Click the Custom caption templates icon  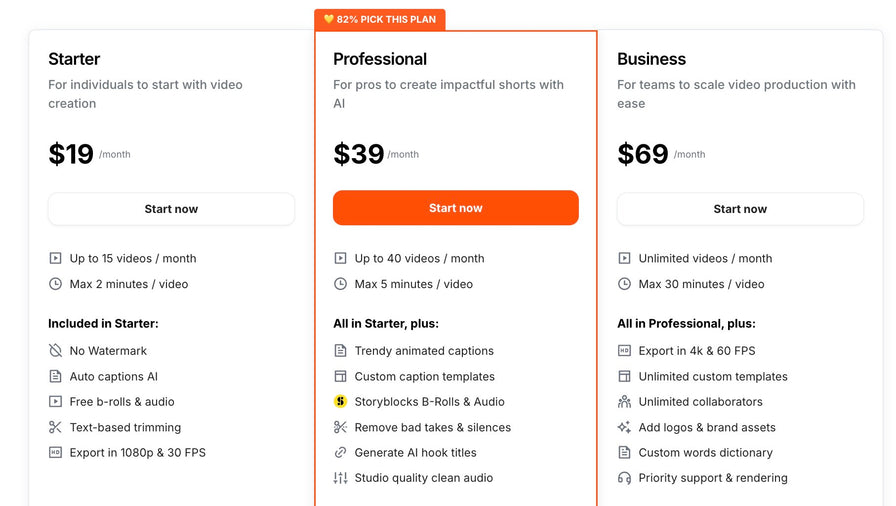340,377
